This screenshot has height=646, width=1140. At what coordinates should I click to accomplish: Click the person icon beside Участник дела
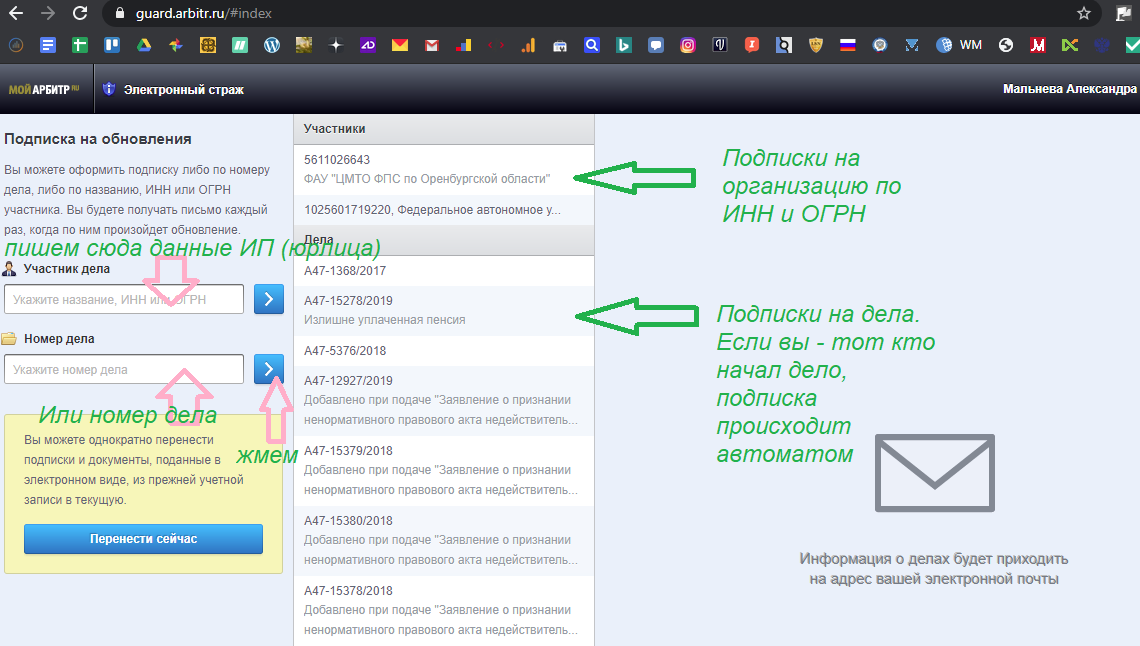pos(9,268)
